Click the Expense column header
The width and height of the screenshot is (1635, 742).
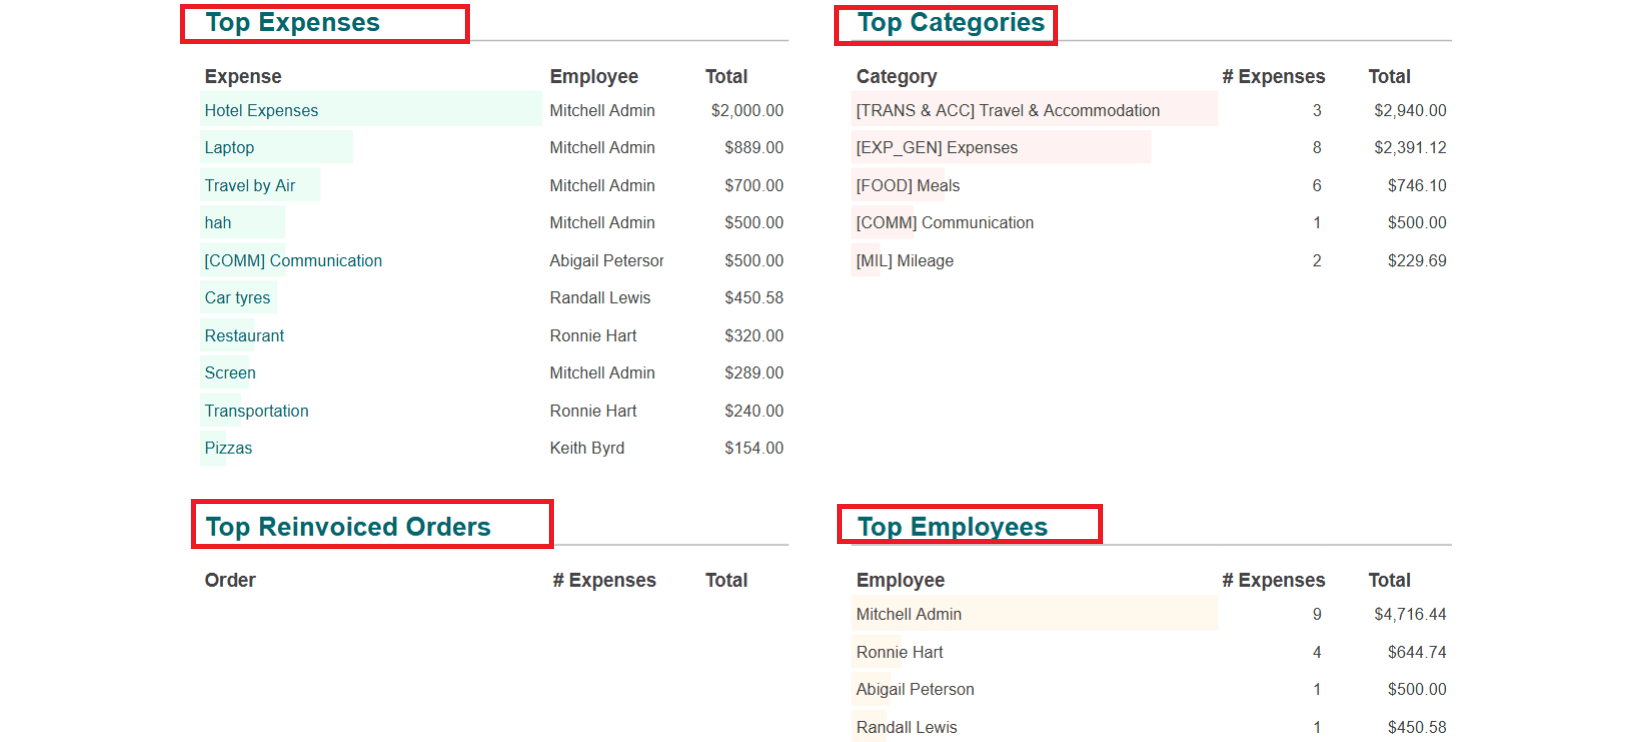243,76
